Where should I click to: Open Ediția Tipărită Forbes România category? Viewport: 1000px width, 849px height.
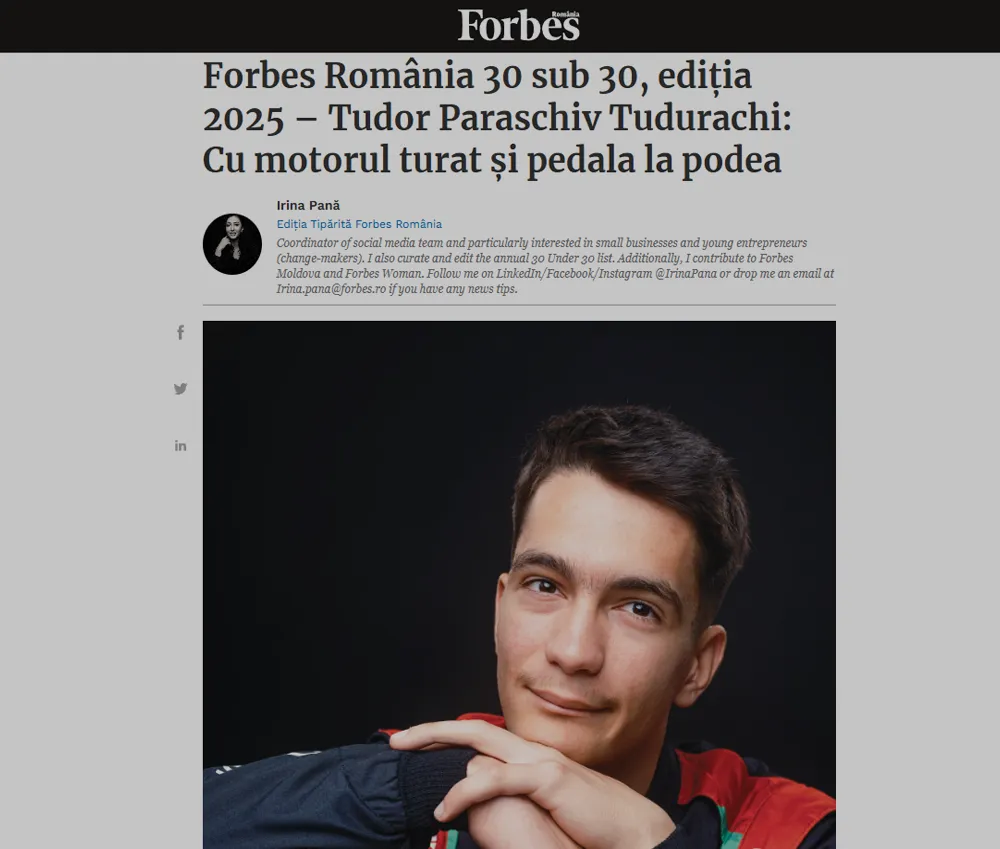(x=359, y=224)
